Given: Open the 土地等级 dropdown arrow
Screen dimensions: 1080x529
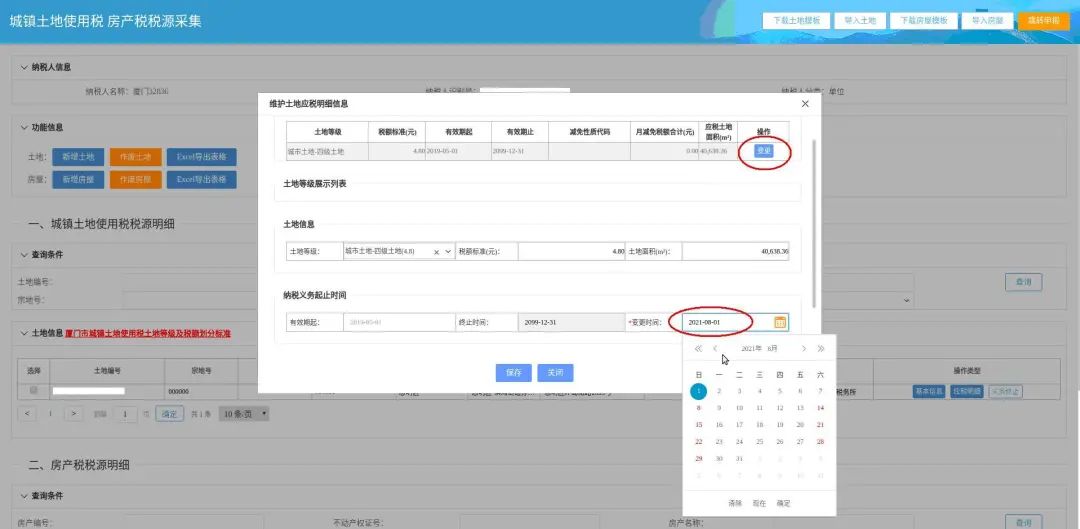Looking at the screenshot, I should (448, 252).
